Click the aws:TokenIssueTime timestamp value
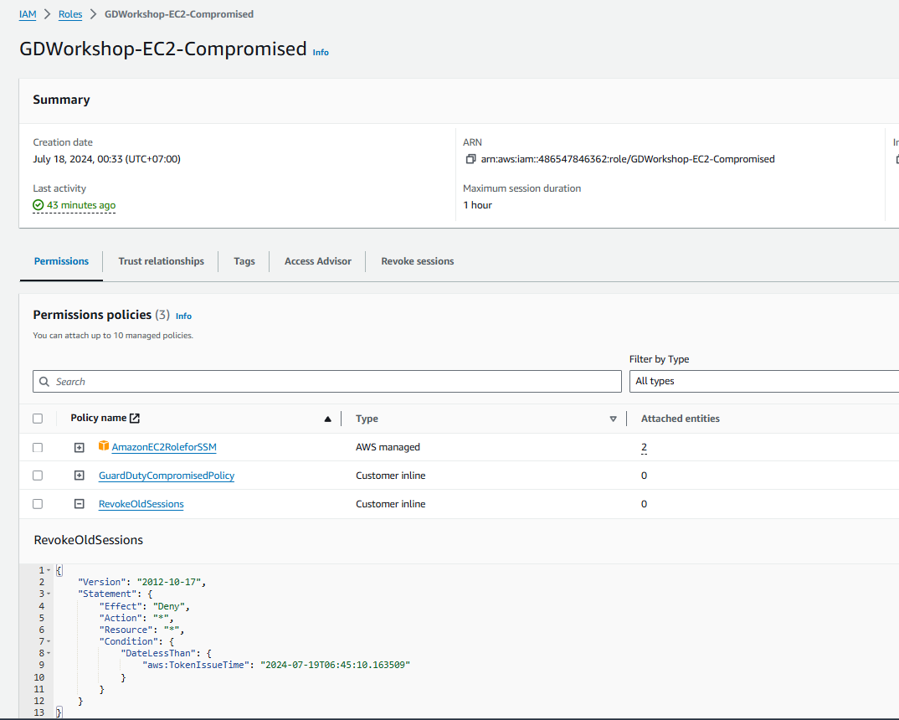The image size is (899, 720). point(335,665)
